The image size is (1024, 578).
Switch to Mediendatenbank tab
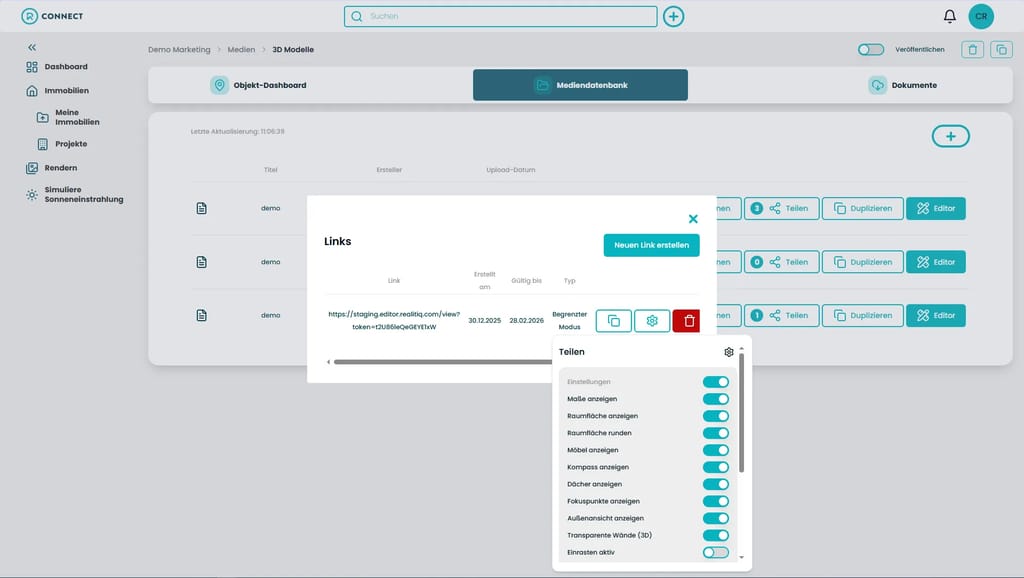(580, 85)
